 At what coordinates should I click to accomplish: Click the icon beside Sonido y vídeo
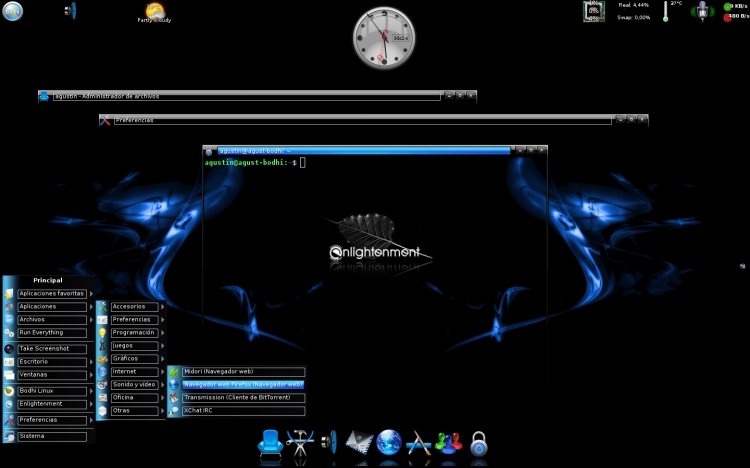tap(102, 385)
